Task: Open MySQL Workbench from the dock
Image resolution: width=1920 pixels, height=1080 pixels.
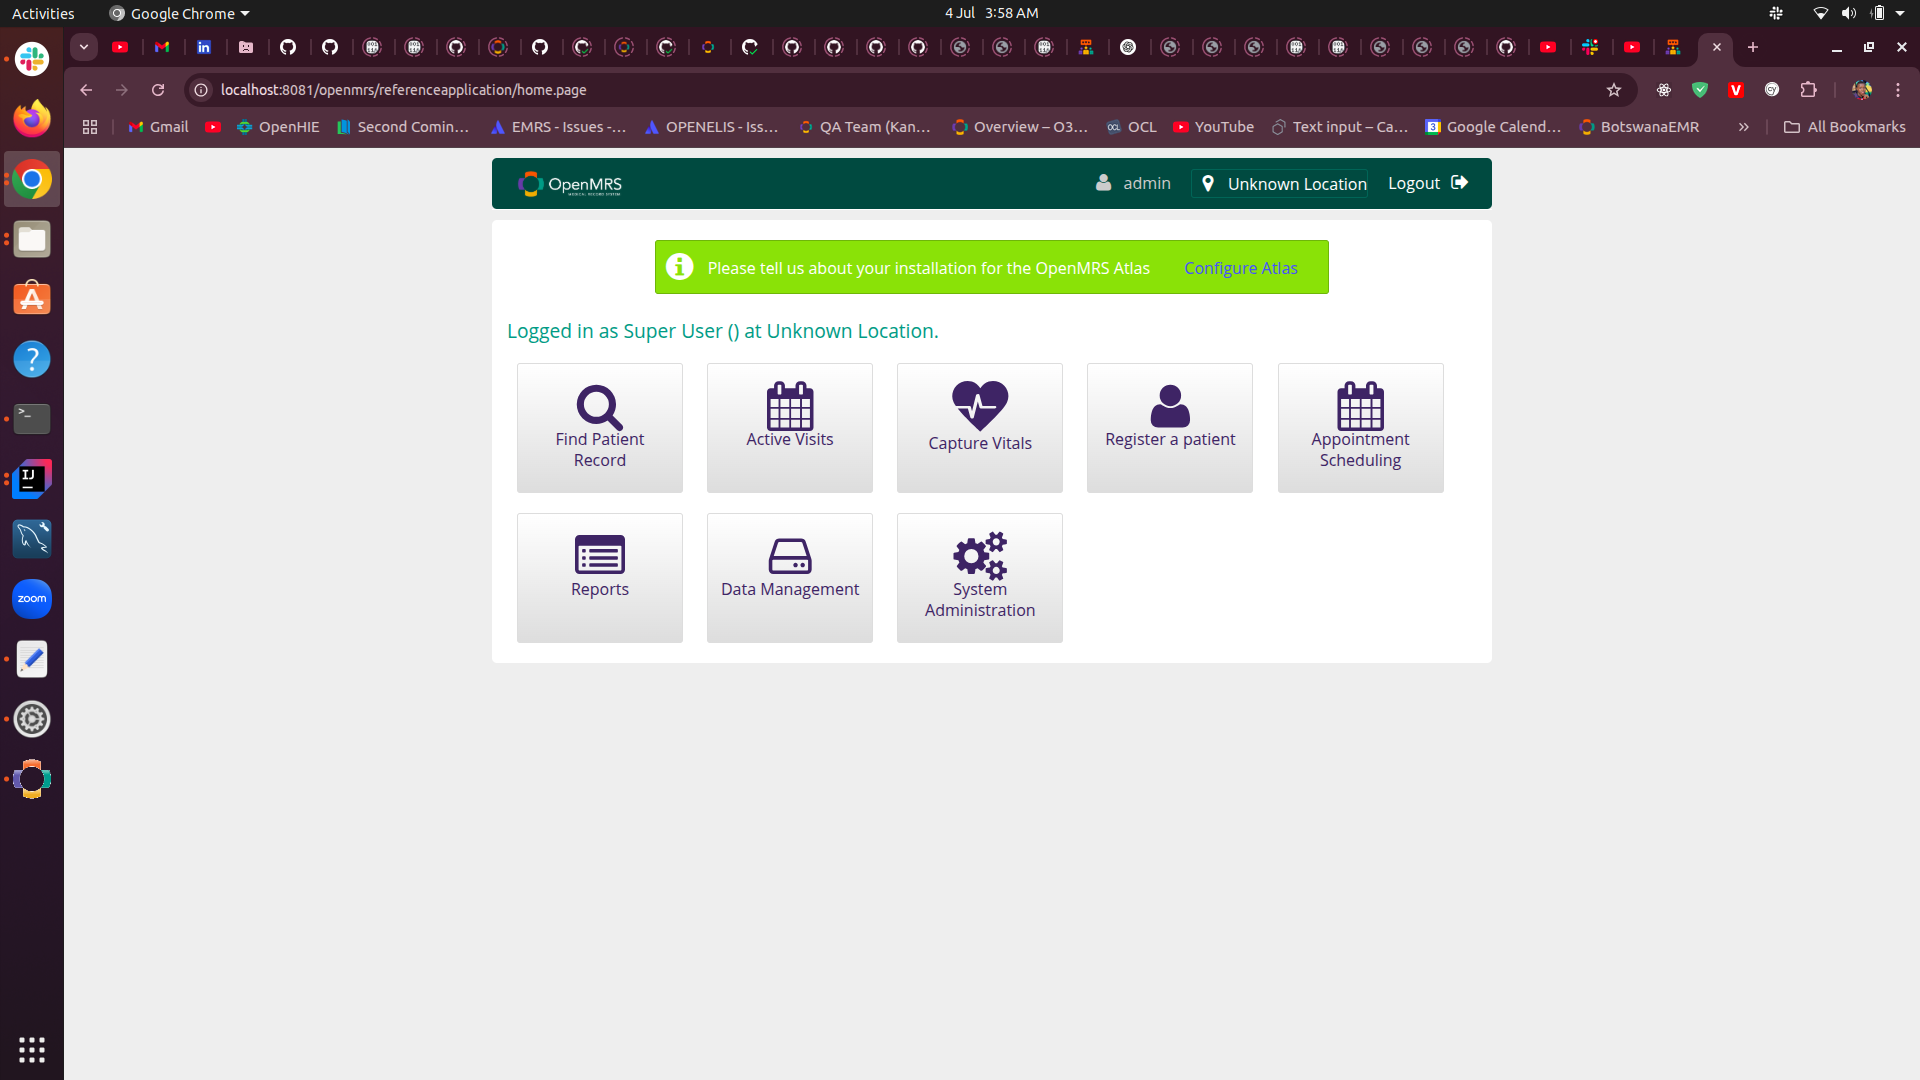Action: (32, 539)
